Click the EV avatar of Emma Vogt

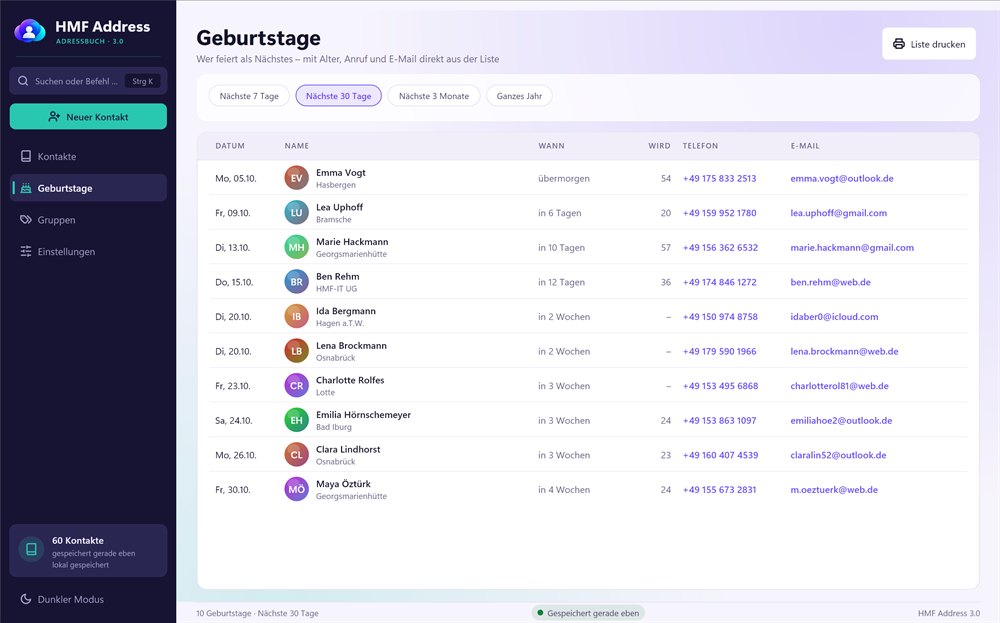coord(297,178)
